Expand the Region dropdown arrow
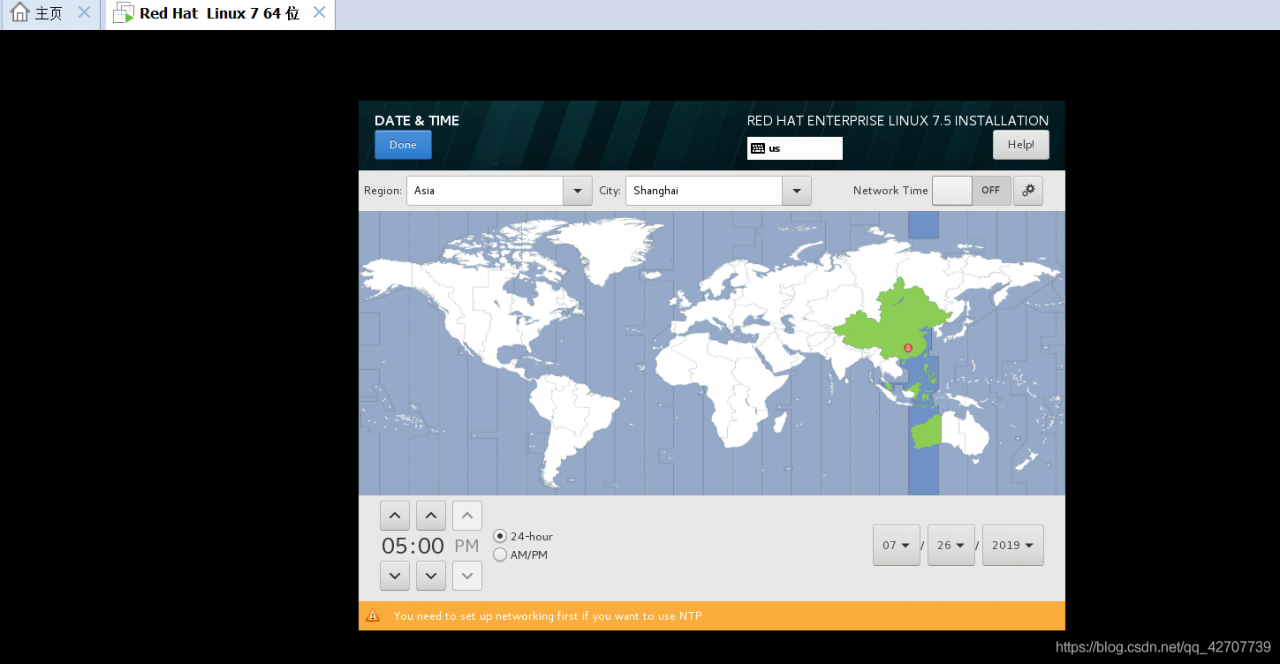The width and height of the screenshot is (1280, 664). (x=578, y=190)
